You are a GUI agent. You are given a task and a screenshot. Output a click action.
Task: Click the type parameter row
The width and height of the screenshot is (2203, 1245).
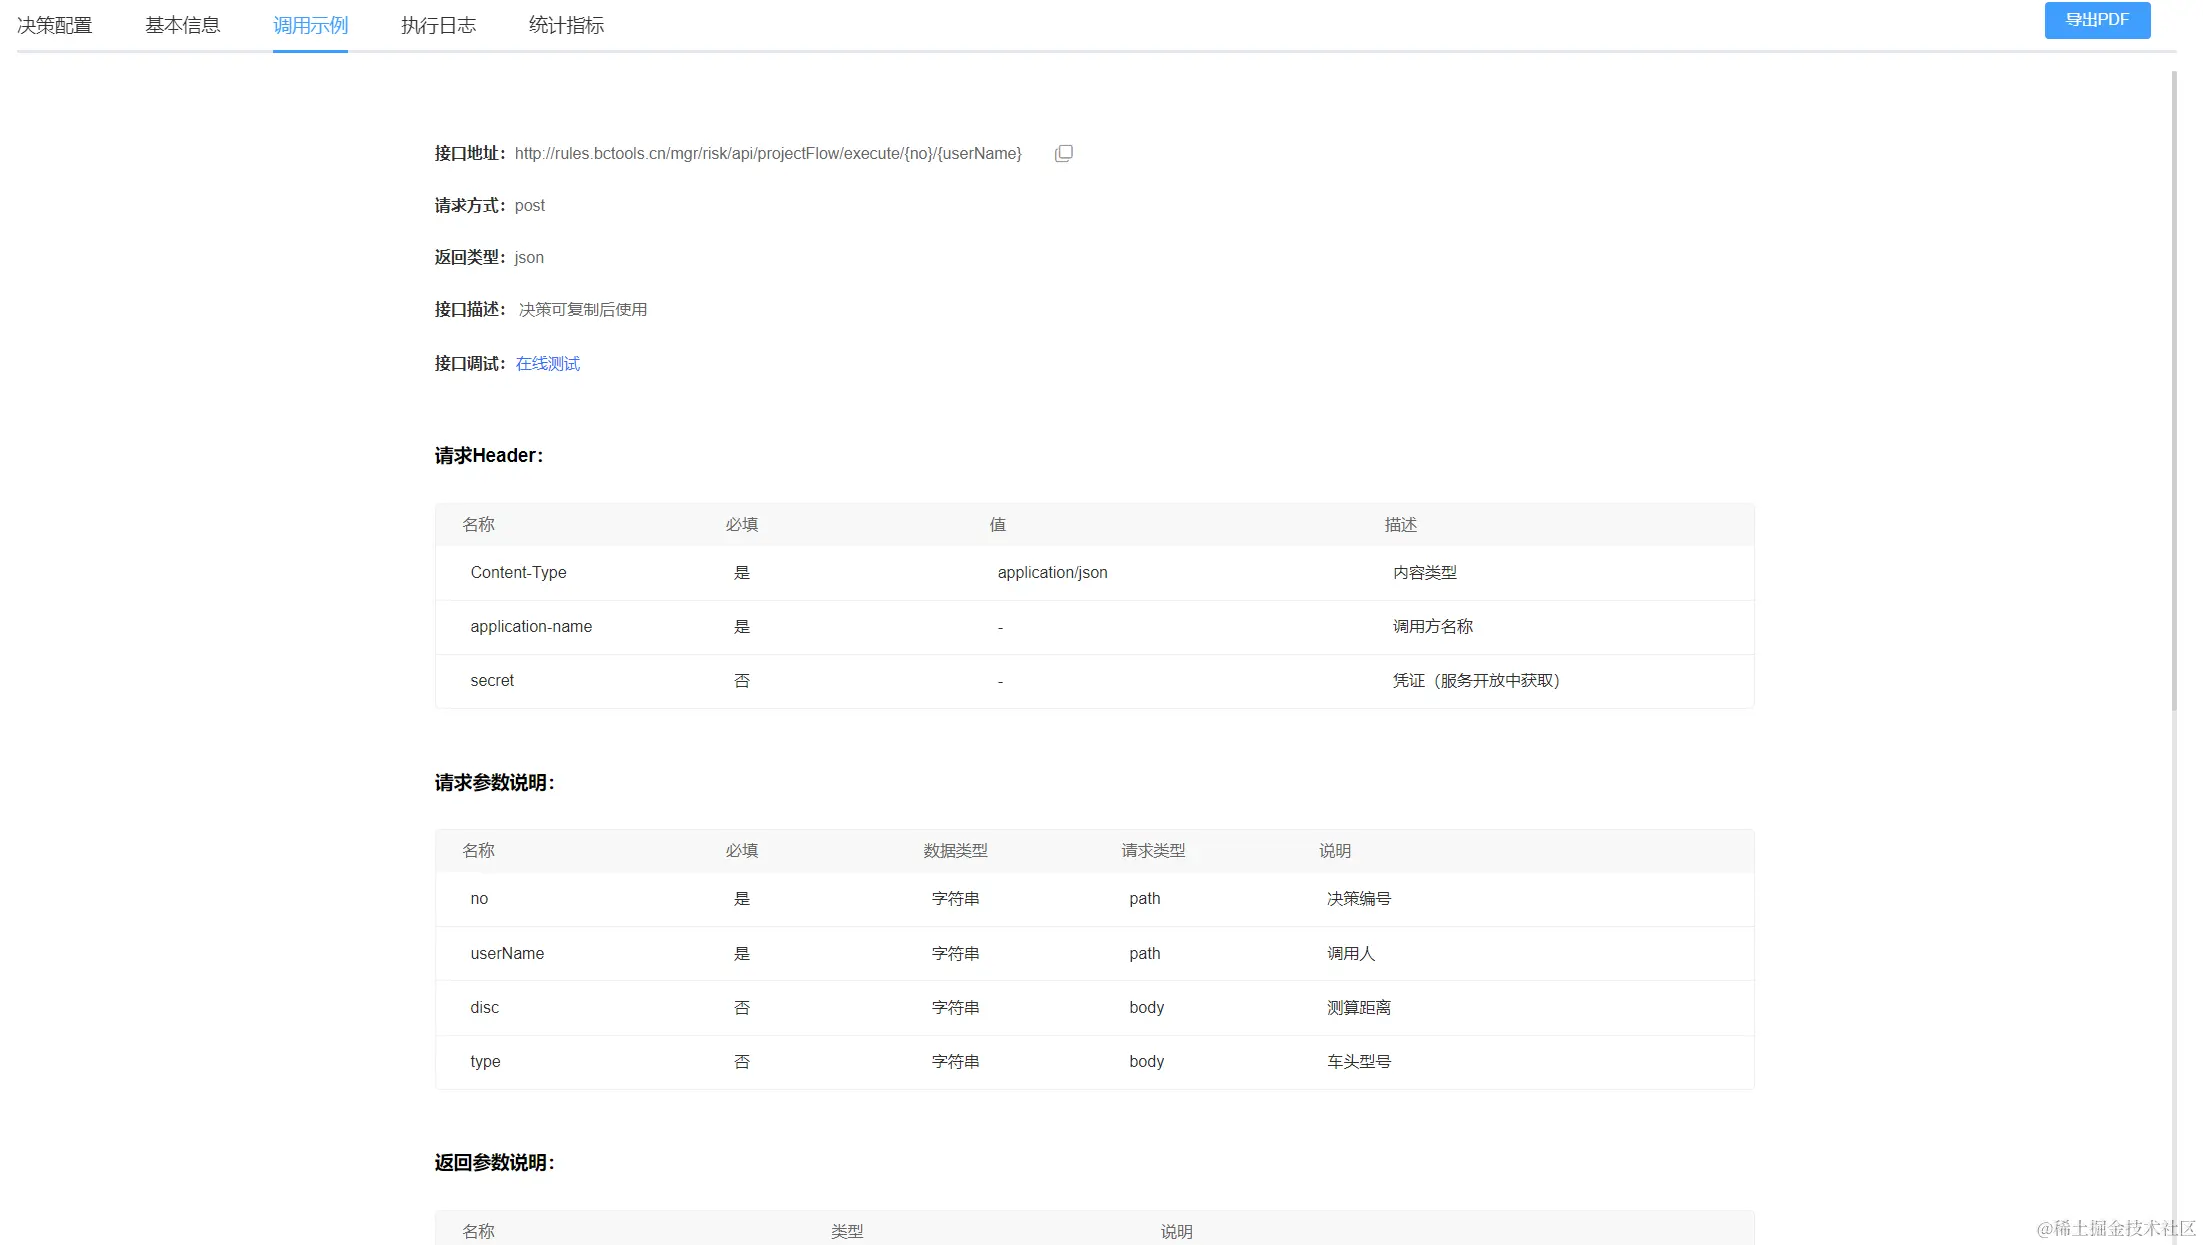point(485,1061)
